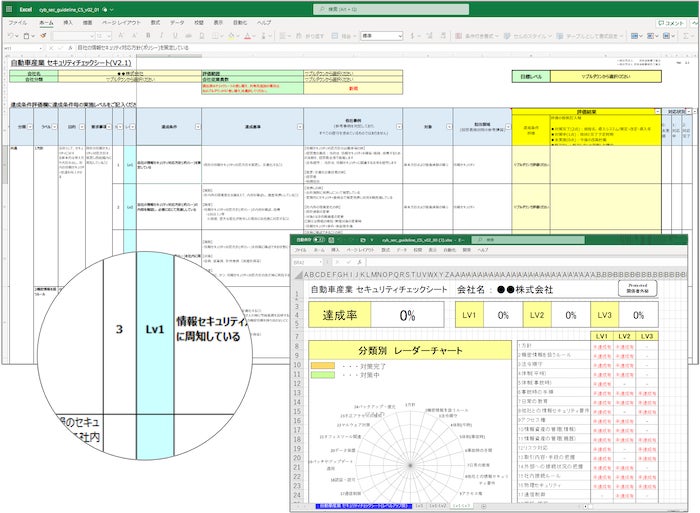Toggle Underline formatting in the back window

click(x=175, y=36)
